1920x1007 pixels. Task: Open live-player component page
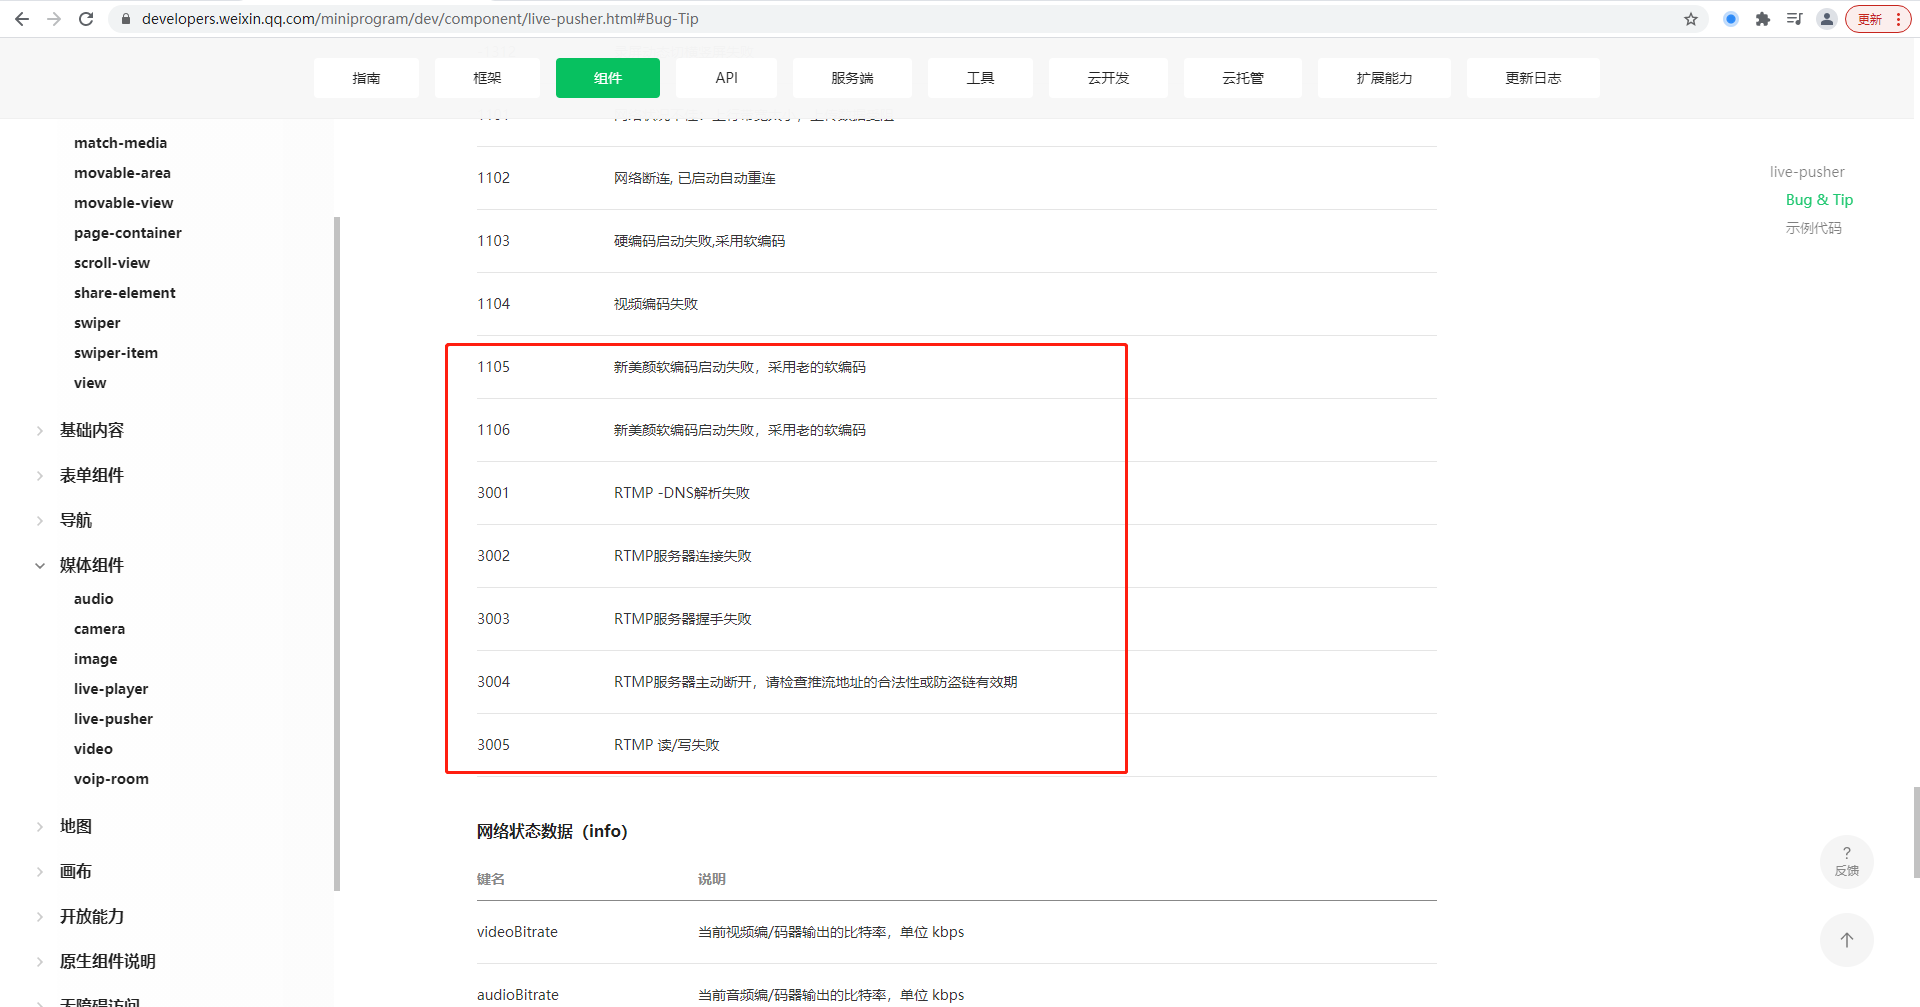pyautogui.click(x=111, y=689)
